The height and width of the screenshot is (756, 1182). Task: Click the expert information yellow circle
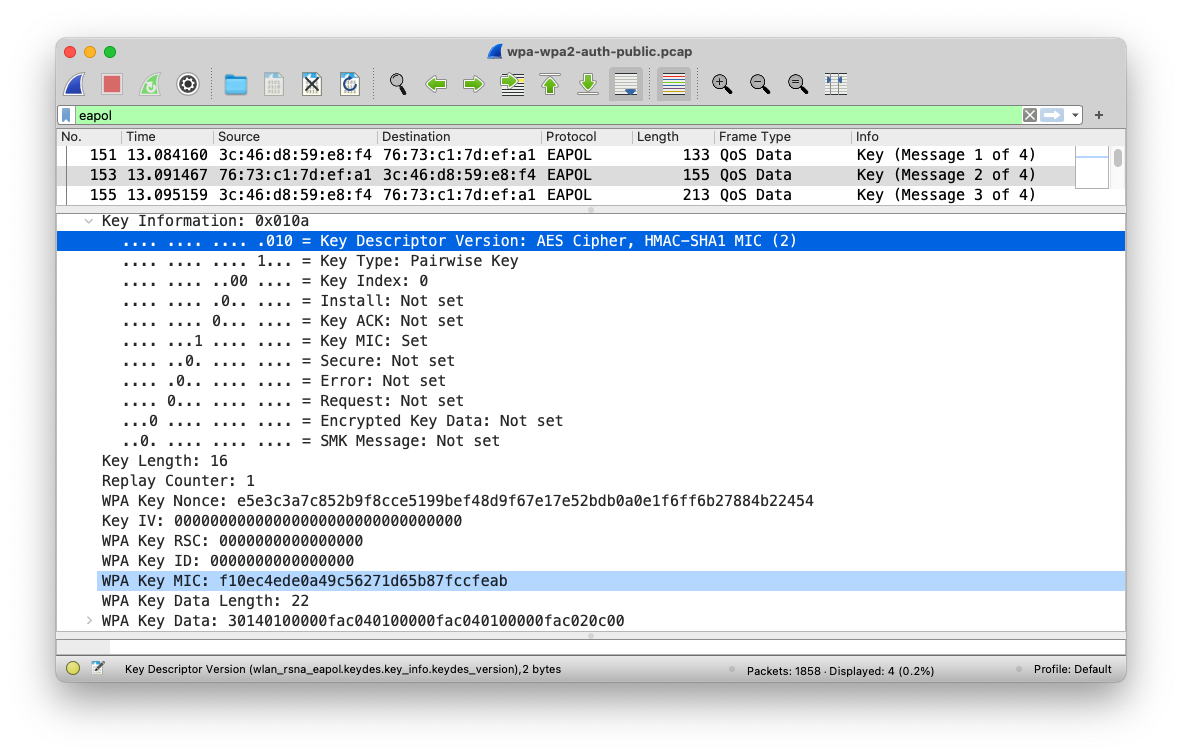coord(73,669)
